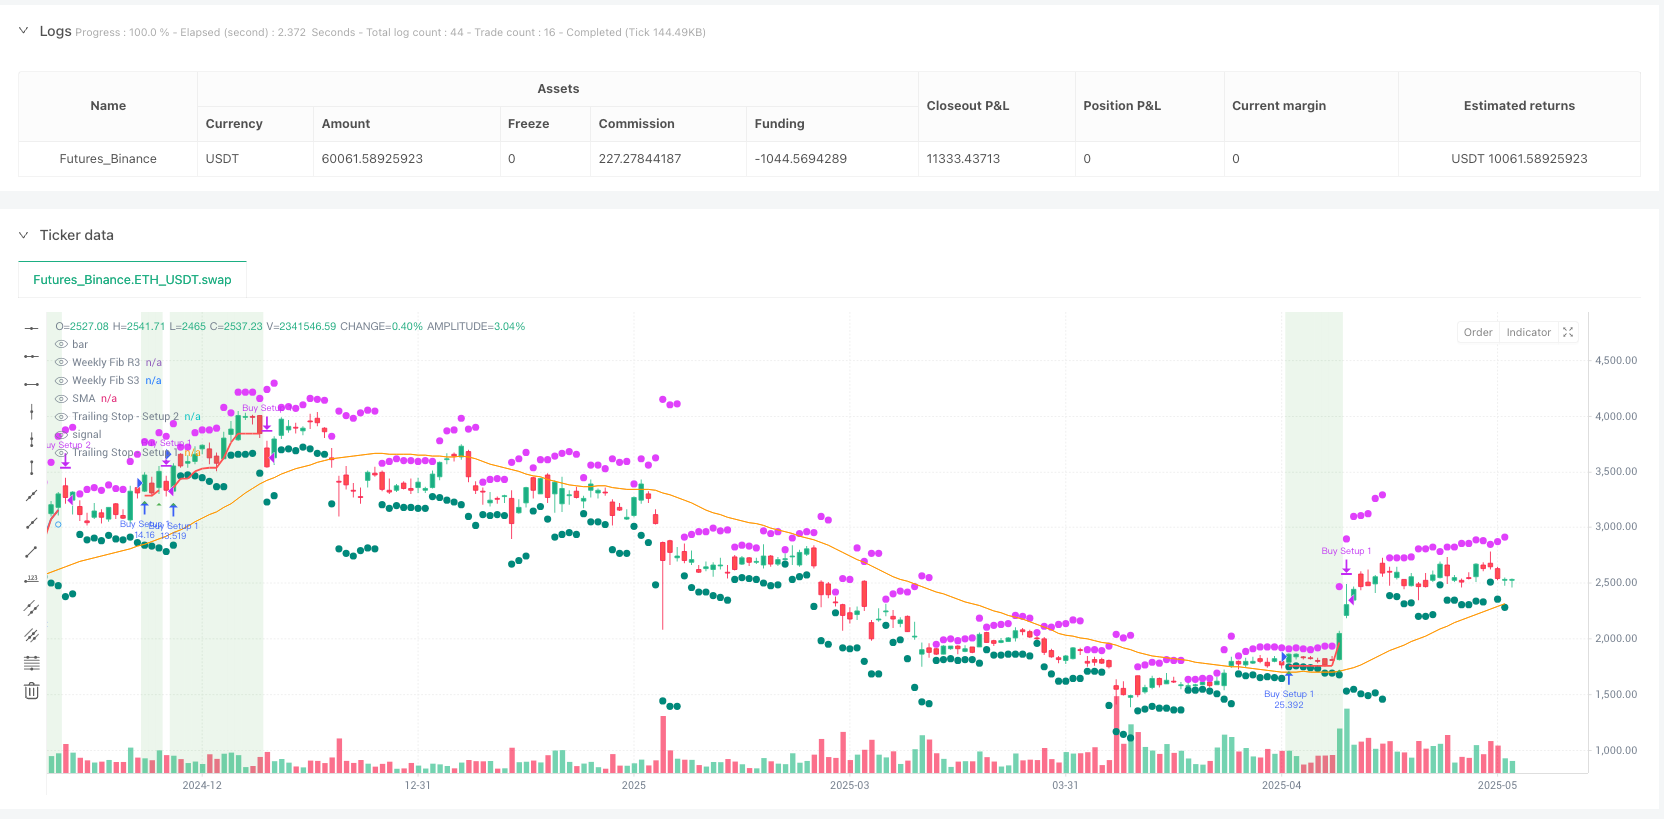Click the Order button on the chart
This screenshot has width=1664, height=819.
click(1478, 332)
